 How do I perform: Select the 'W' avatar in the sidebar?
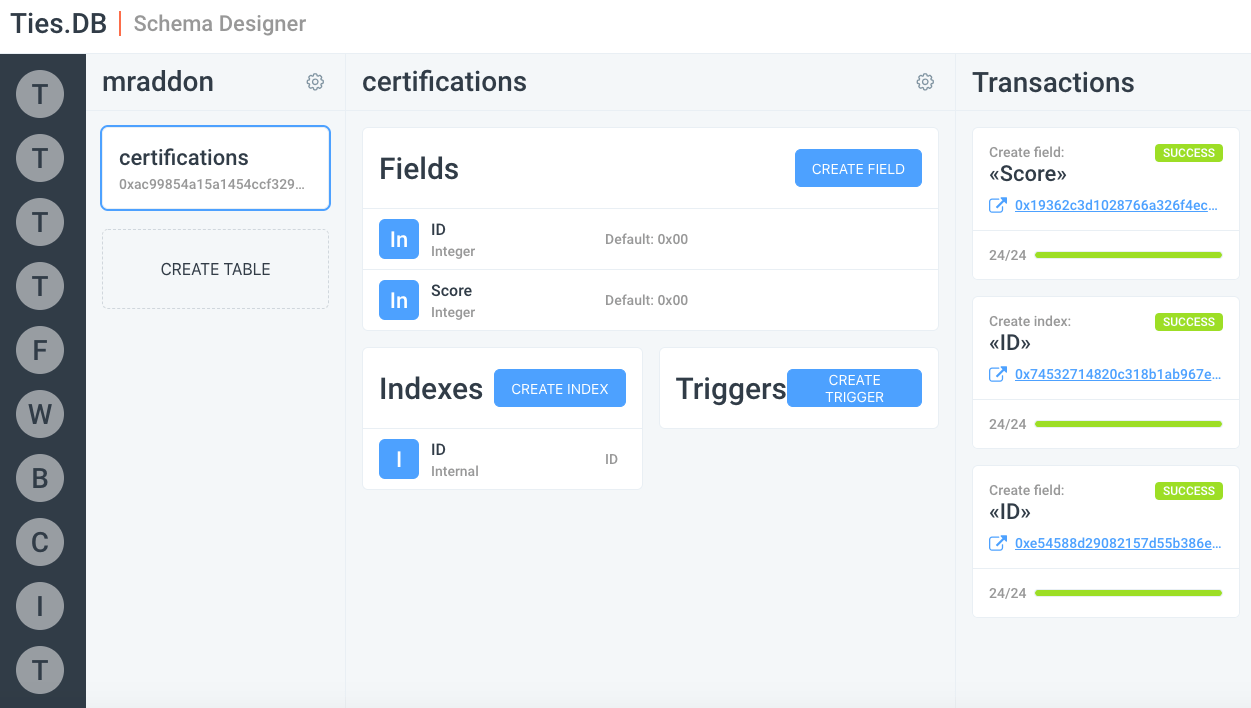pos(40,414)
